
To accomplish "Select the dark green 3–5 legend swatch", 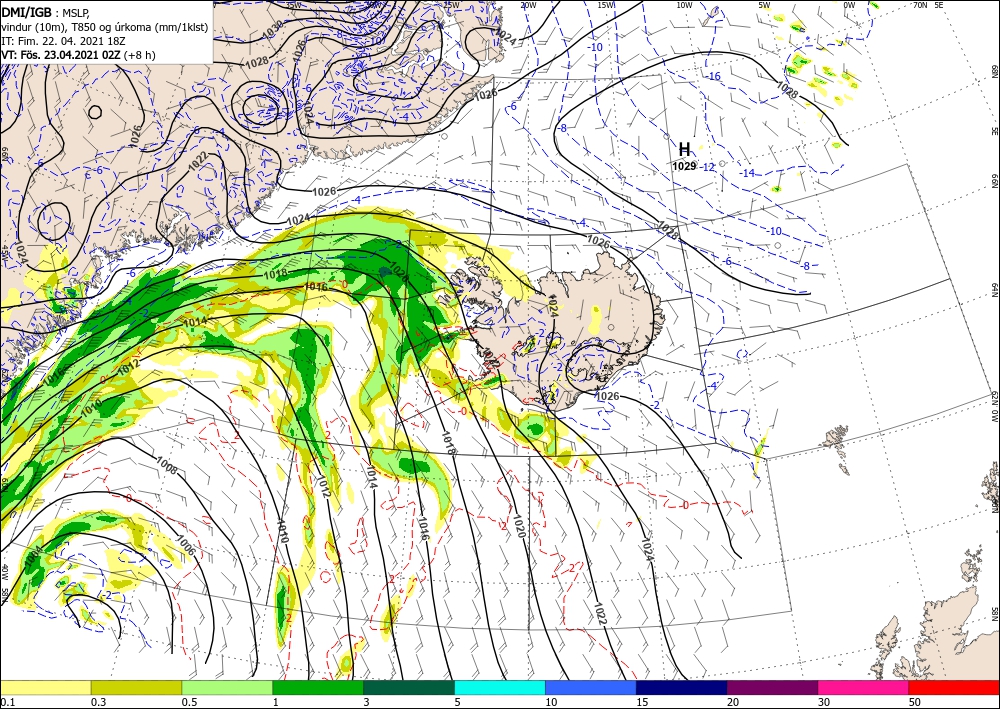I will tap(409, 687).
